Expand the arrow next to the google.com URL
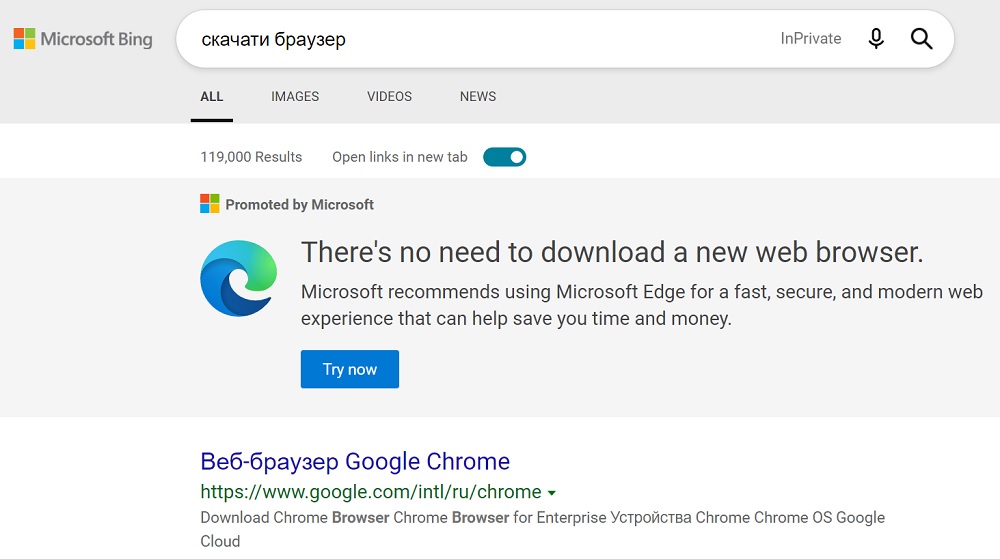The width and height of the screenshot is (1000, 559). (552, 493)
